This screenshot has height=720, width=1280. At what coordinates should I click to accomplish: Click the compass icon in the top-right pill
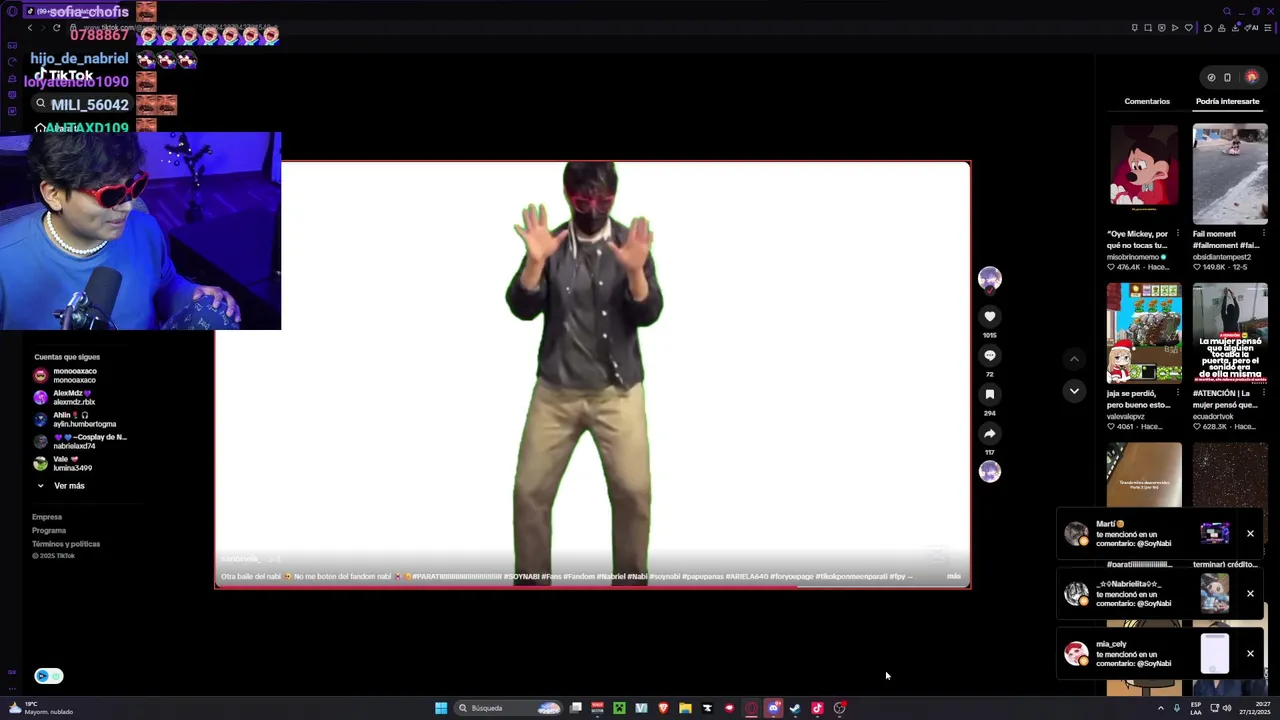coord(1211,77)
